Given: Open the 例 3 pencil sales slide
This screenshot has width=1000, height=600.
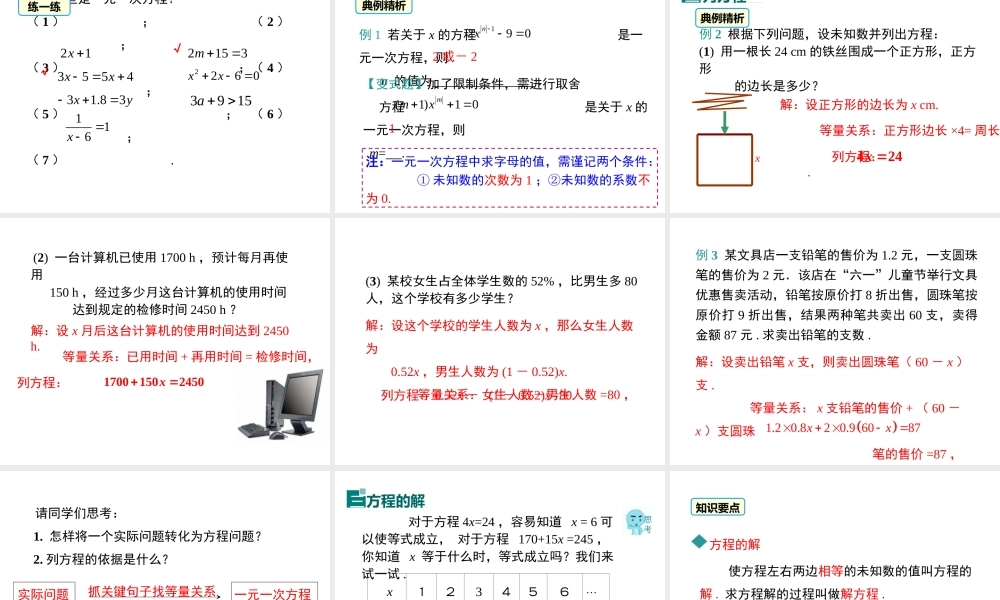Looking at the screenshot, I should [835, 342].
